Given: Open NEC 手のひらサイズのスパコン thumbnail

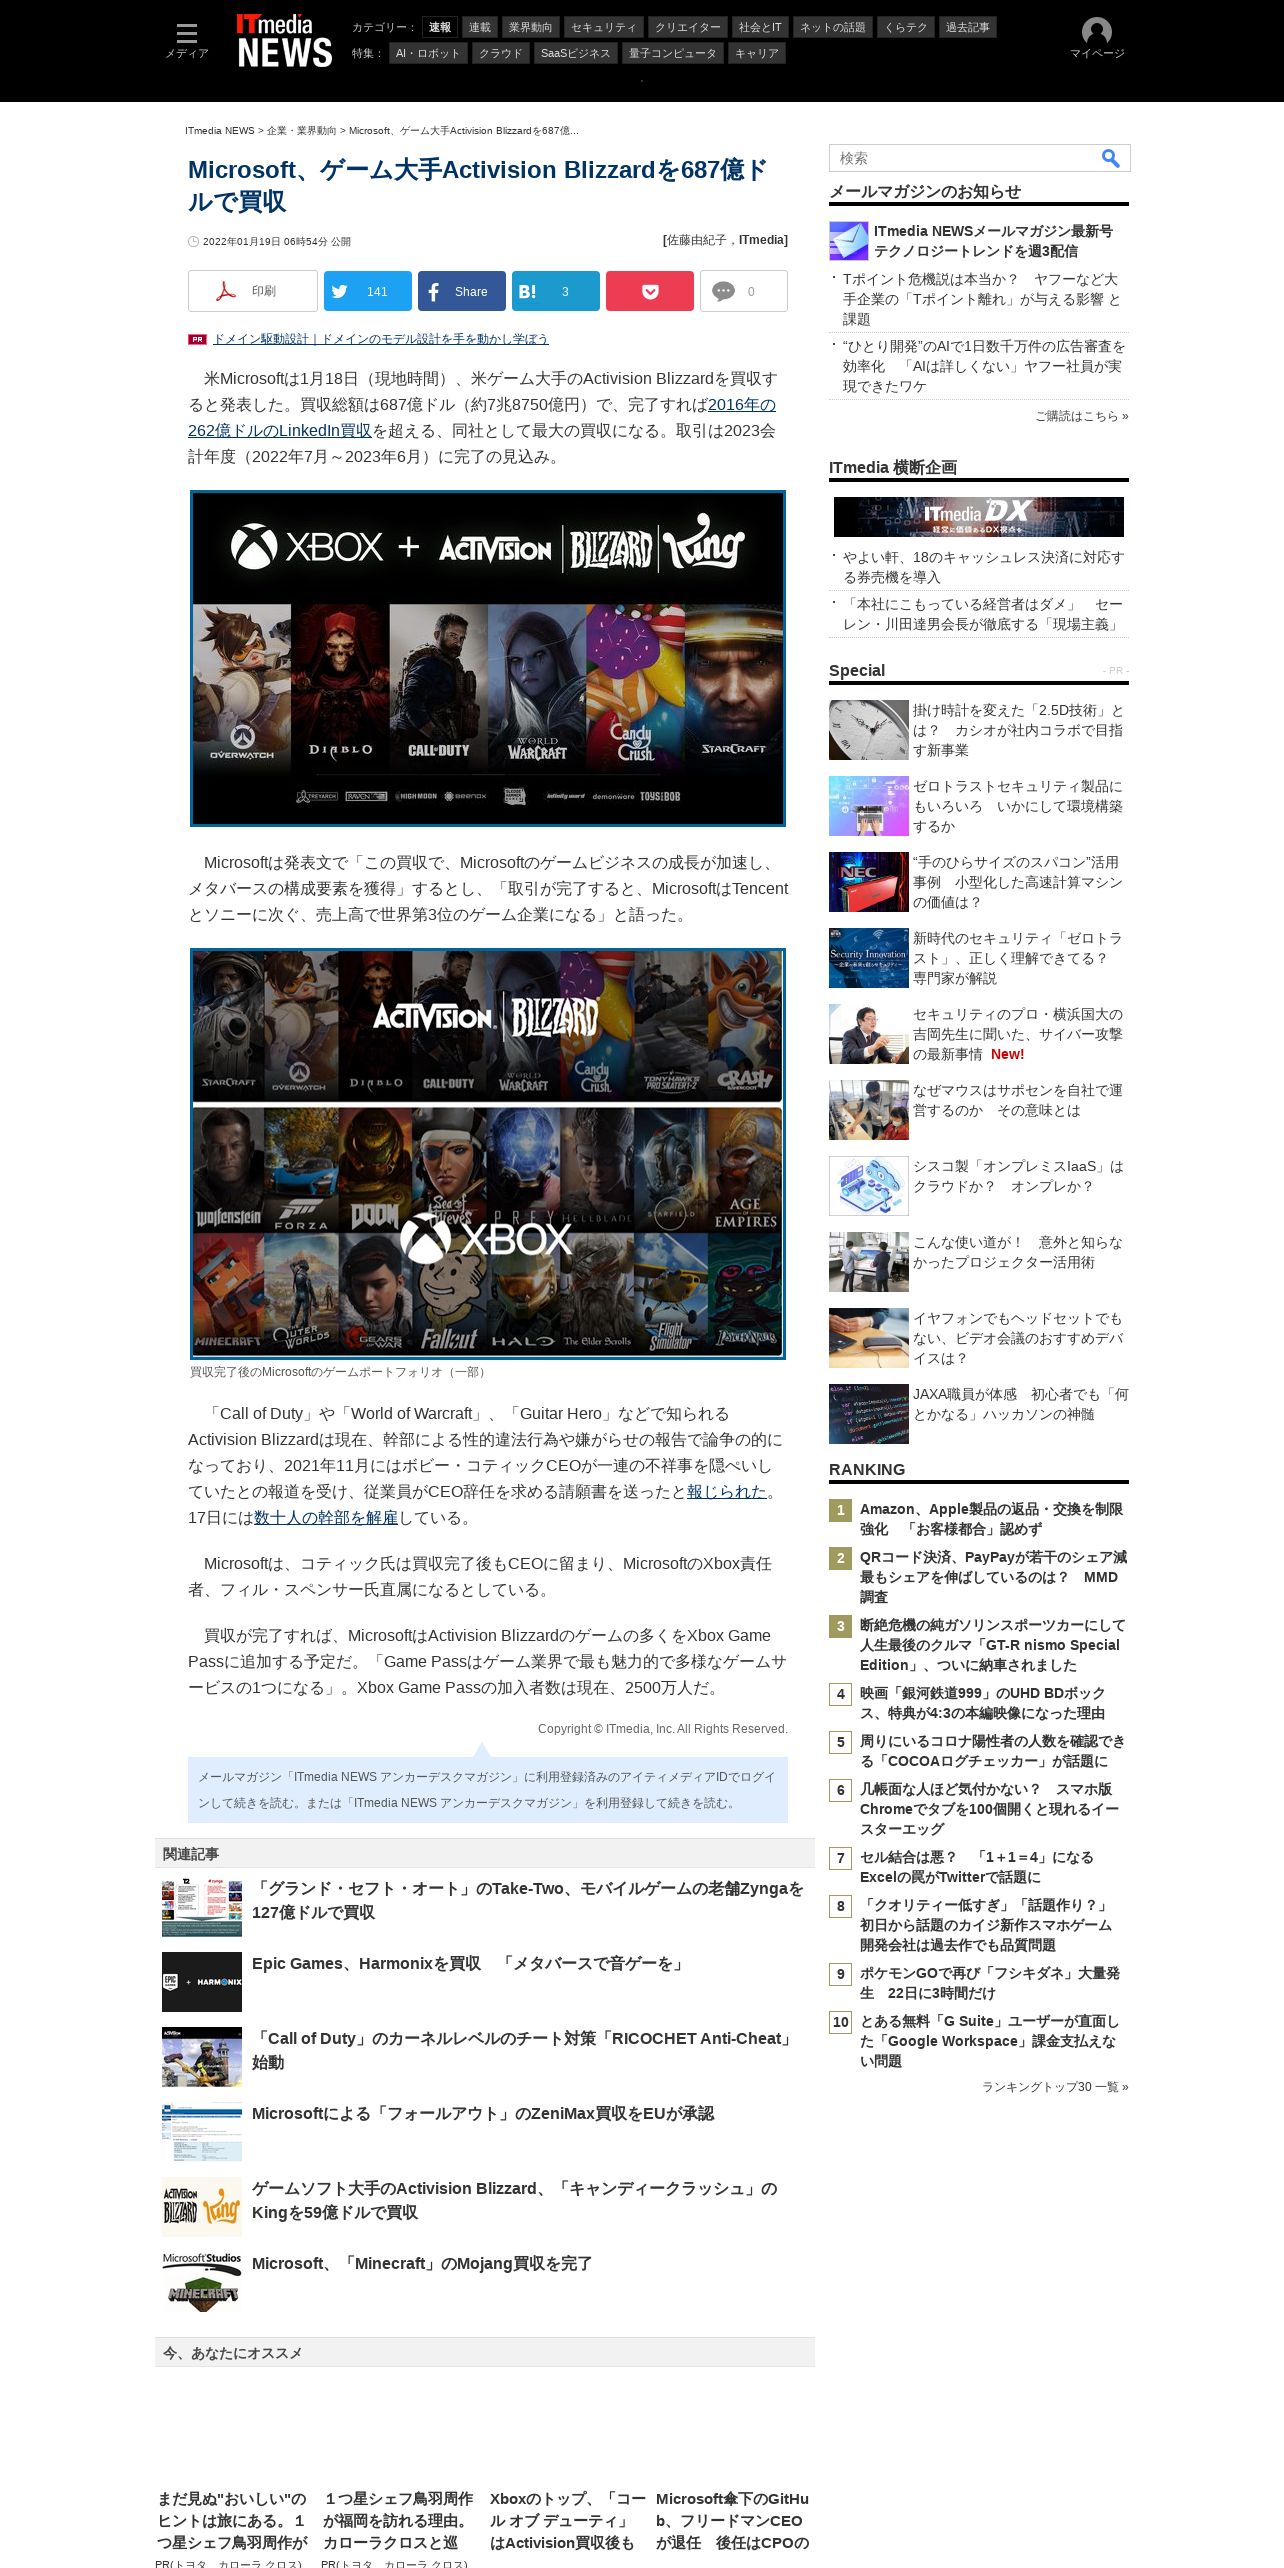Looking at the screenshot, I should click(869, 882).
